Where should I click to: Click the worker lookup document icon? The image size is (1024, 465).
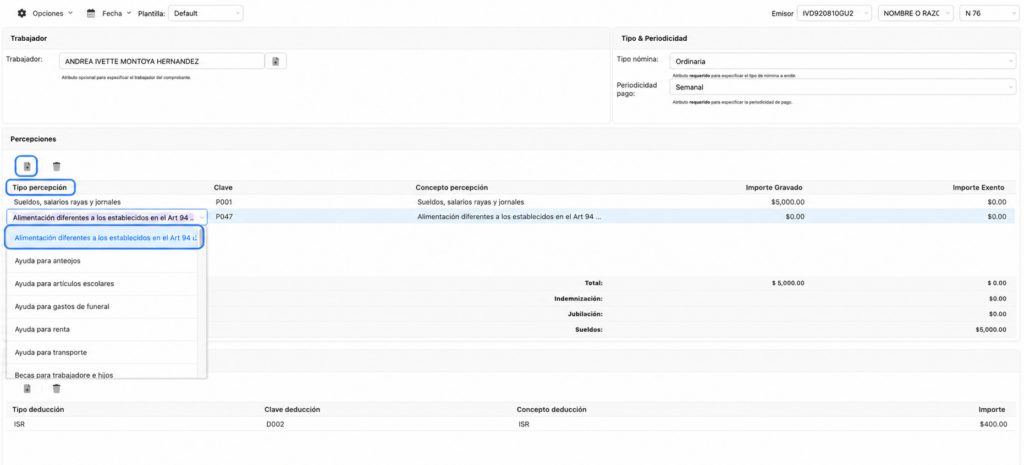pos(276,61)
